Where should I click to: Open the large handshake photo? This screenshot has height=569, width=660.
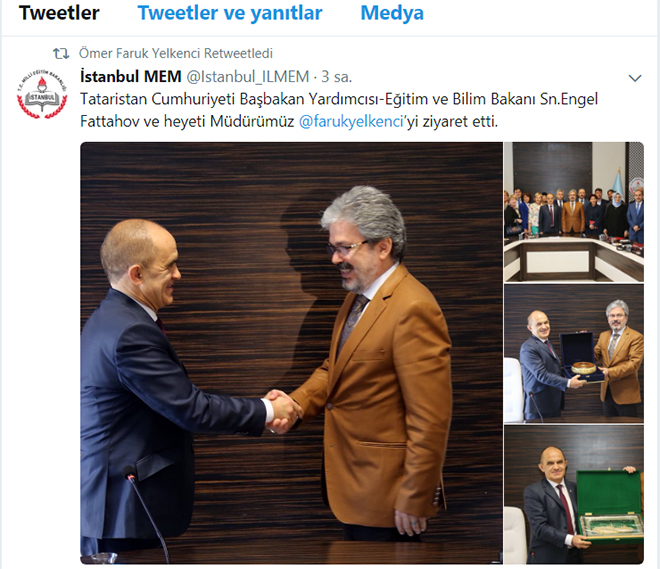click(291, 353)
